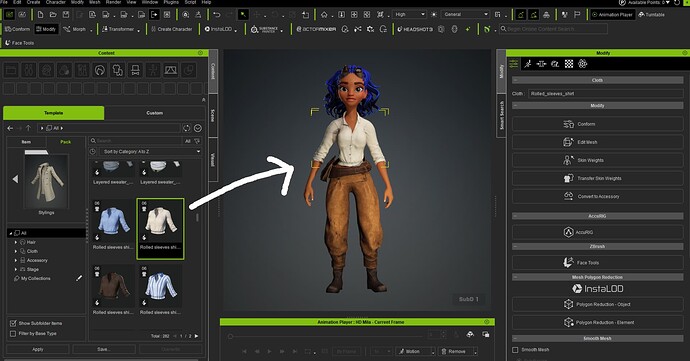The height and width of the screenshot is (361, 690).
Task: Open the Plugins menu
Action: 171,2
